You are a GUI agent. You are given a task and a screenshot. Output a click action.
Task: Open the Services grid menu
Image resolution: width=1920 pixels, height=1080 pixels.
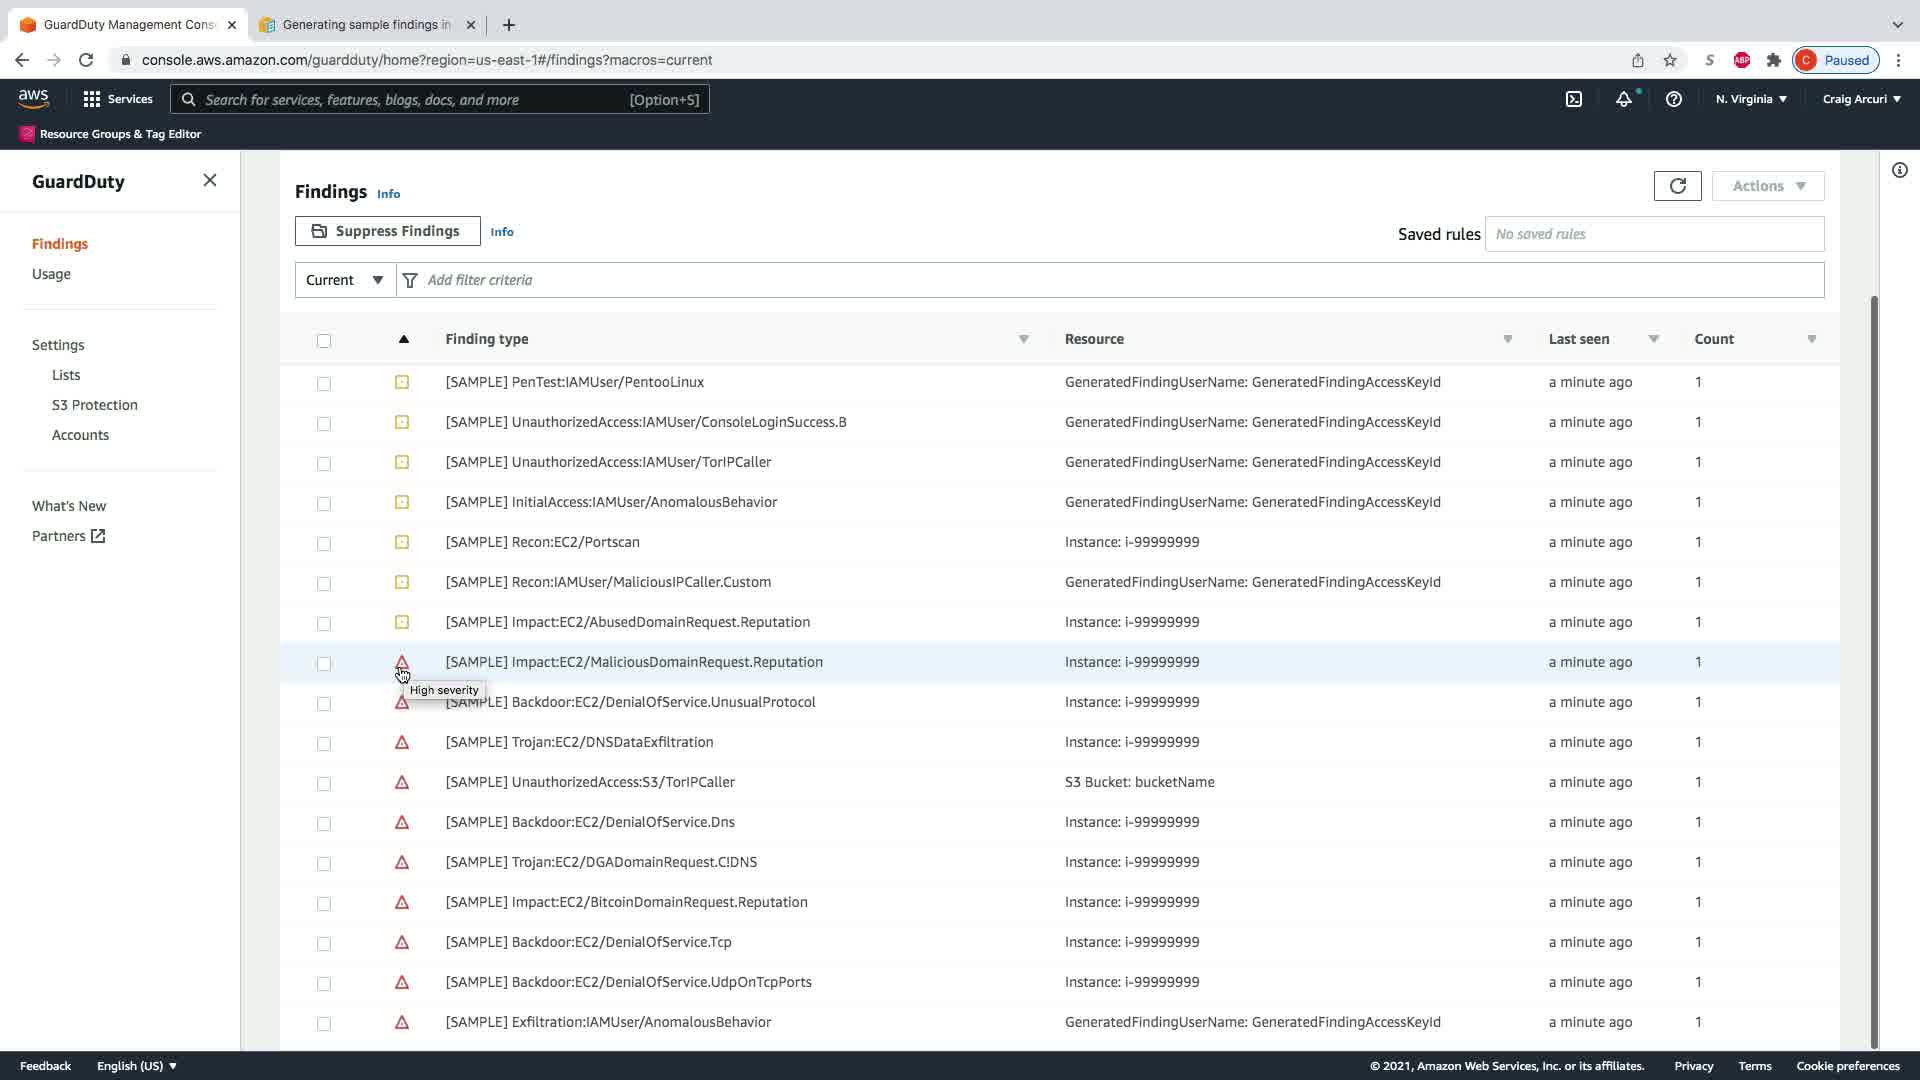click(117, 99)
